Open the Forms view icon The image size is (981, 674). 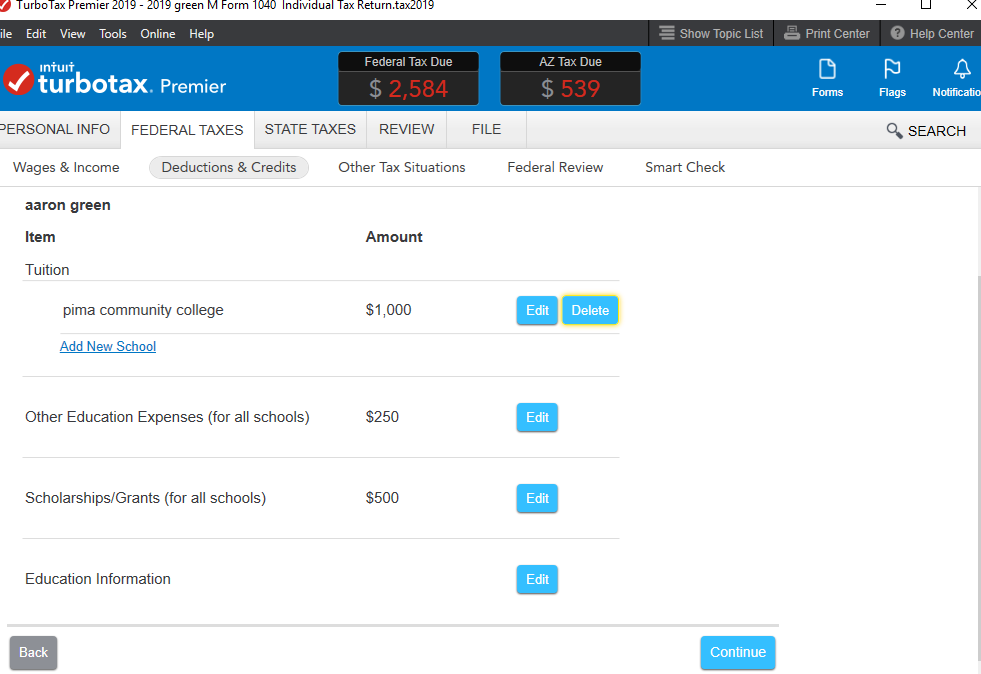(x=827, y=78)
